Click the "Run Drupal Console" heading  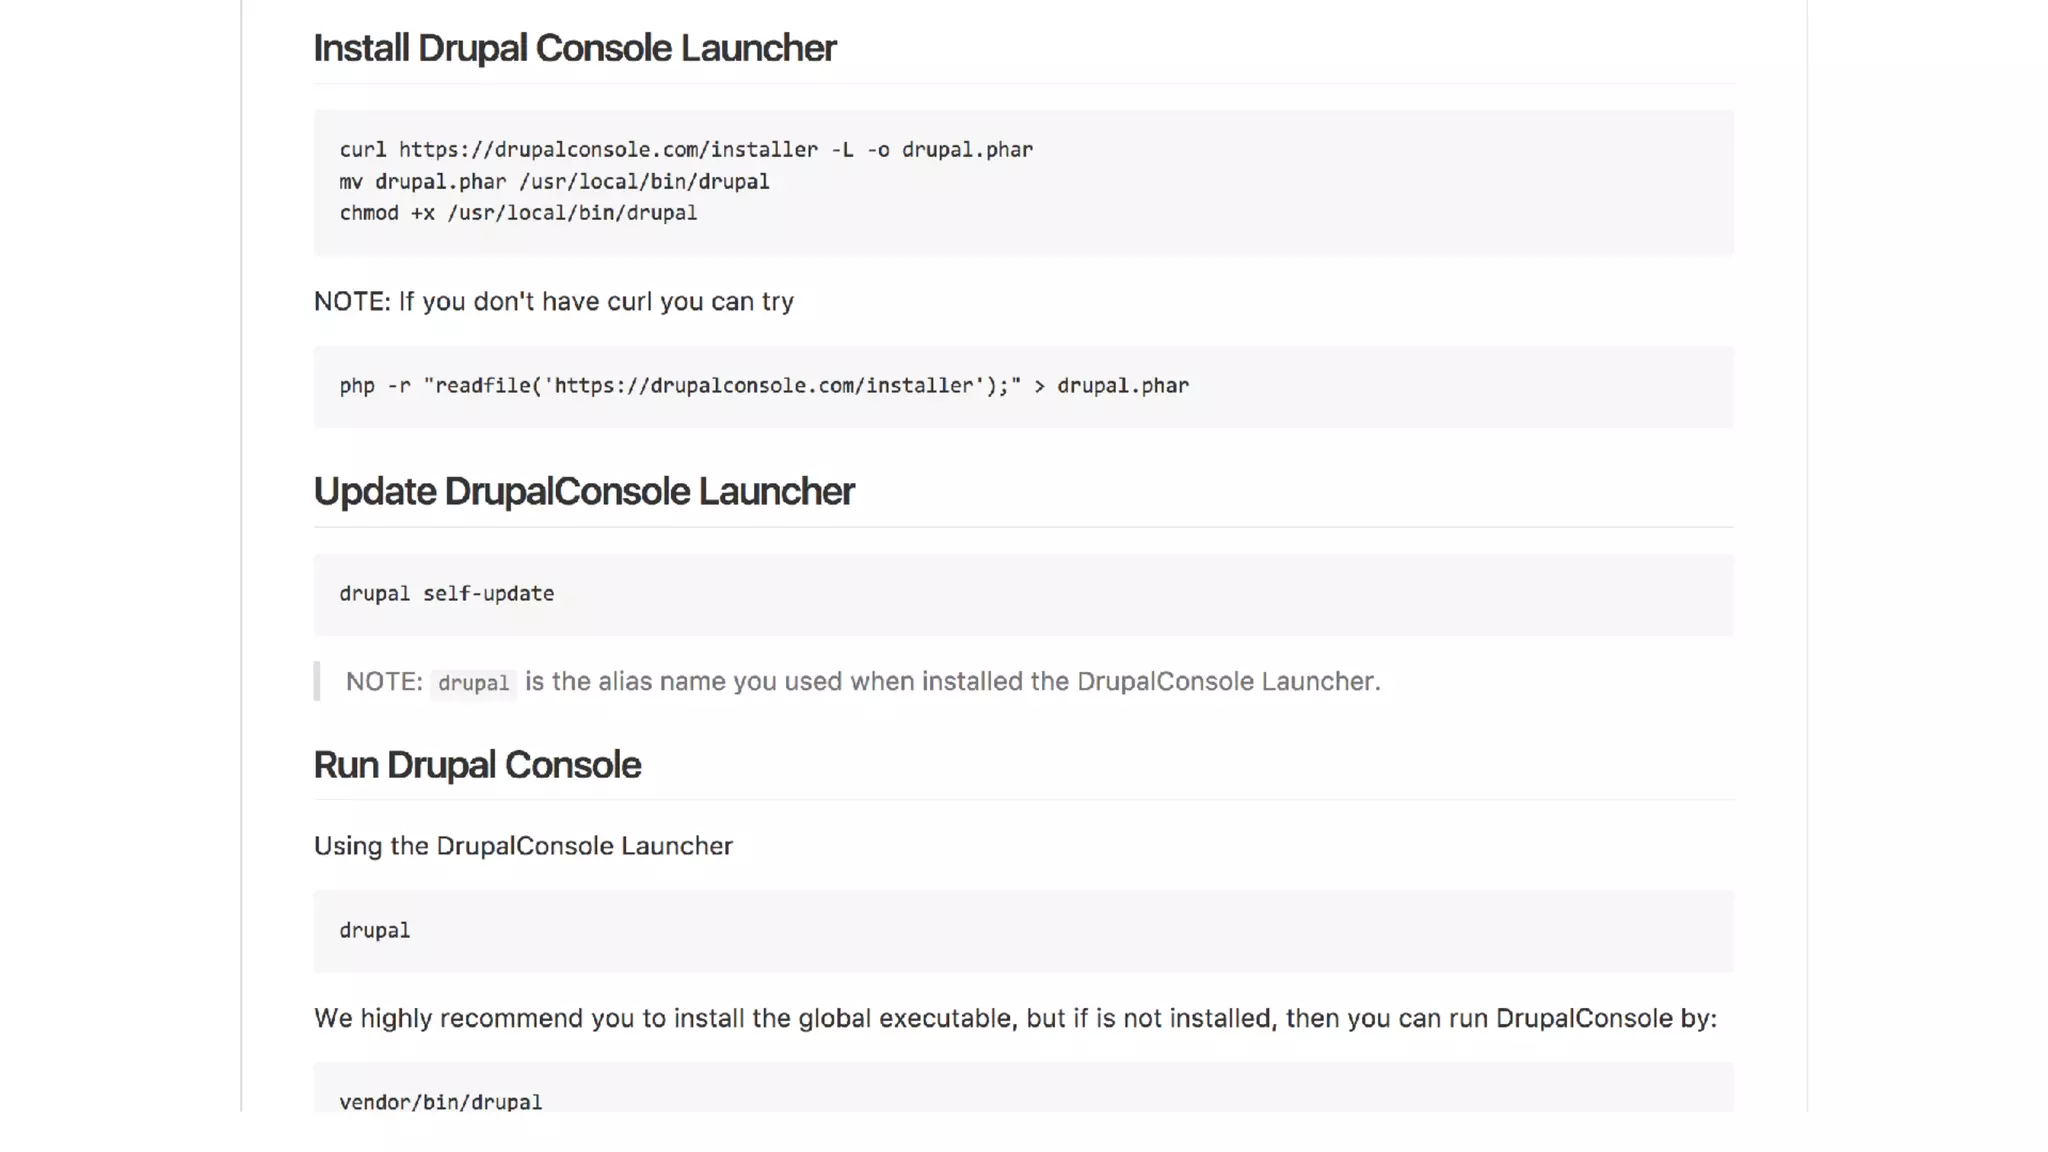point(476,765)
